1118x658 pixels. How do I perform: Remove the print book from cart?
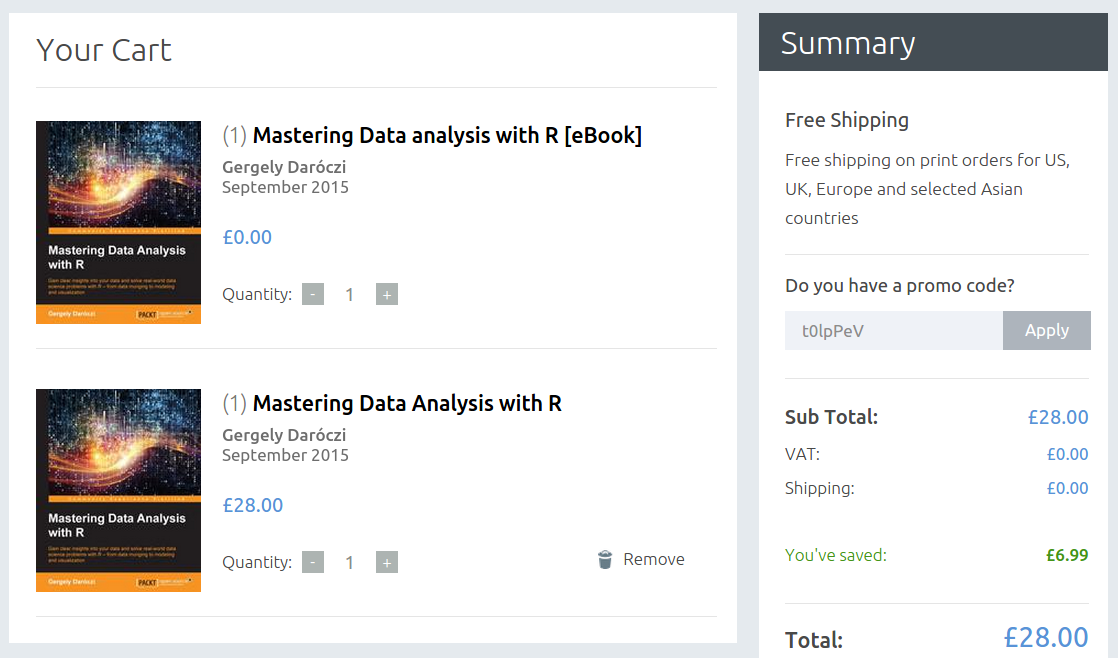641,560
